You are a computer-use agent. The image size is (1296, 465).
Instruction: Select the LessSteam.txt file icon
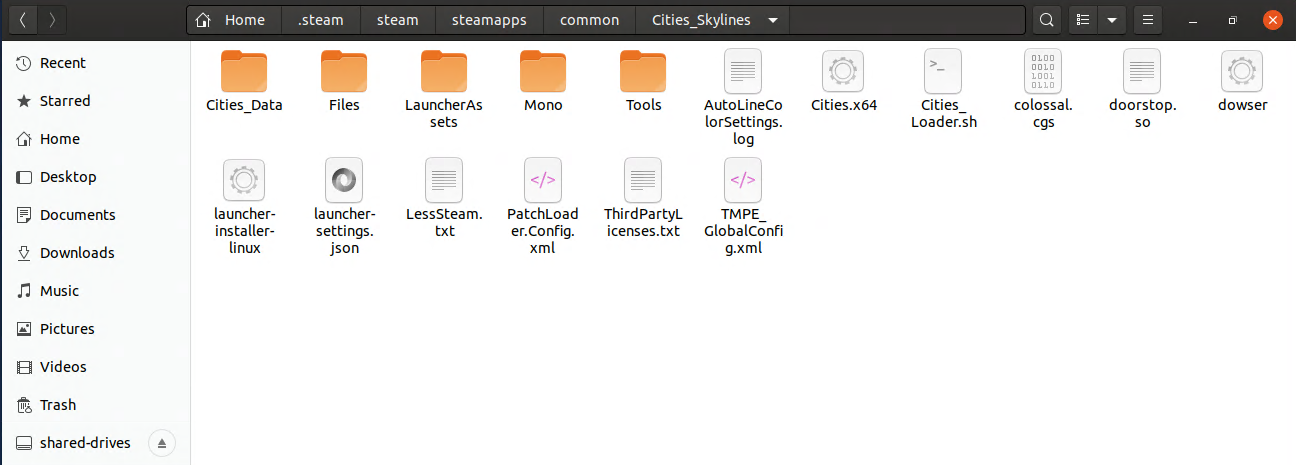444,181
